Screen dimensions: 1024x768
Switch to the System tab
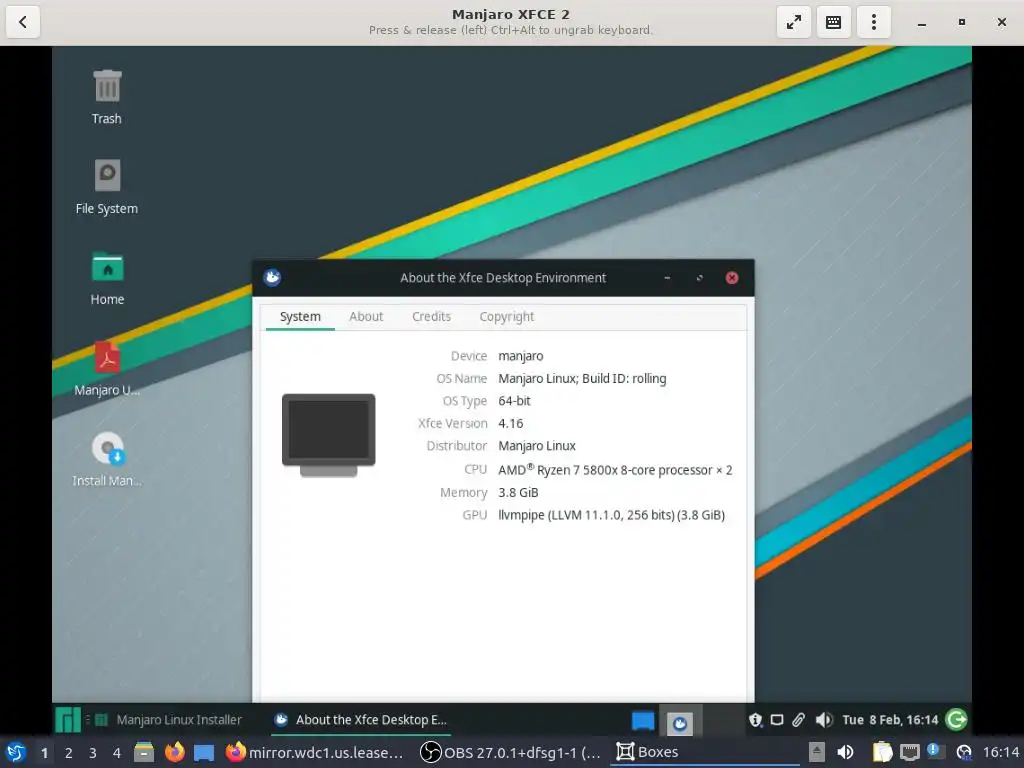point(300,317)
